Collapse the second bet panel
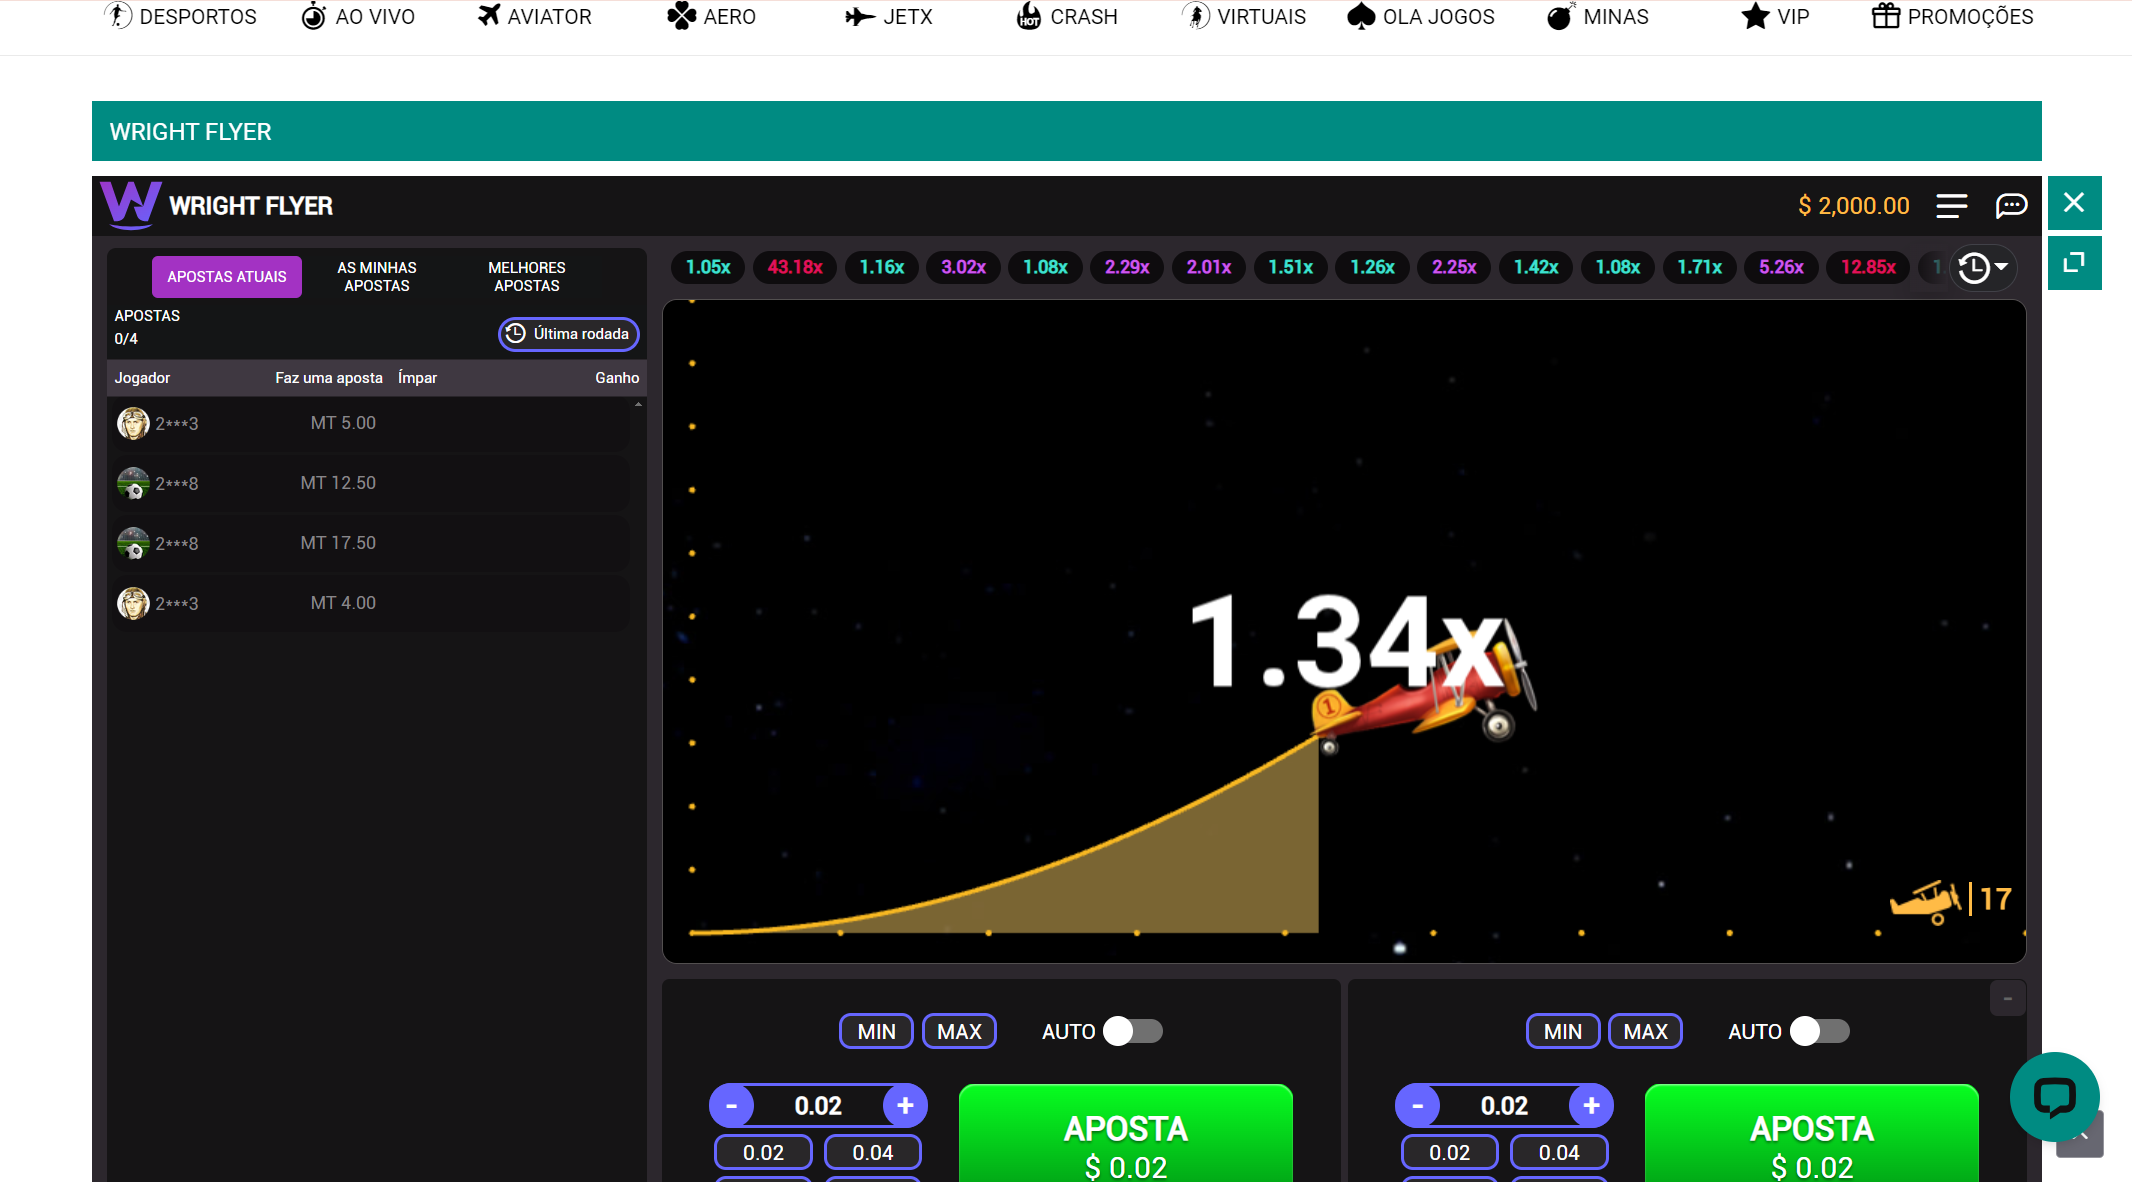 click(x=2007, y=999)
